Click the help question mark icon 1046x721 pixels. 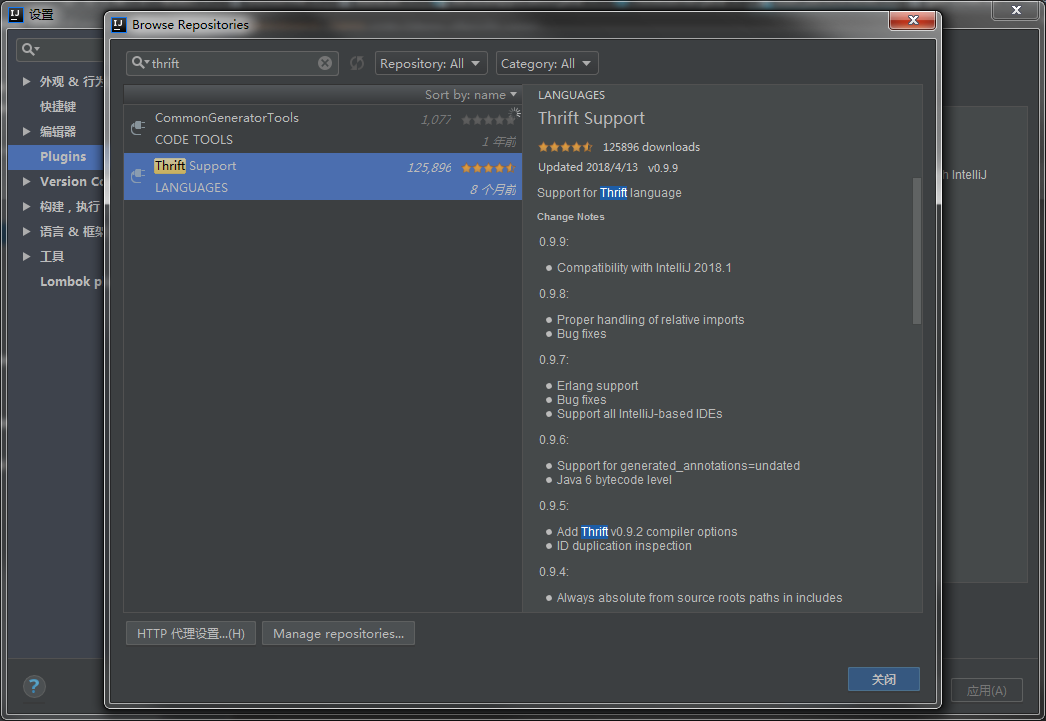34,687
